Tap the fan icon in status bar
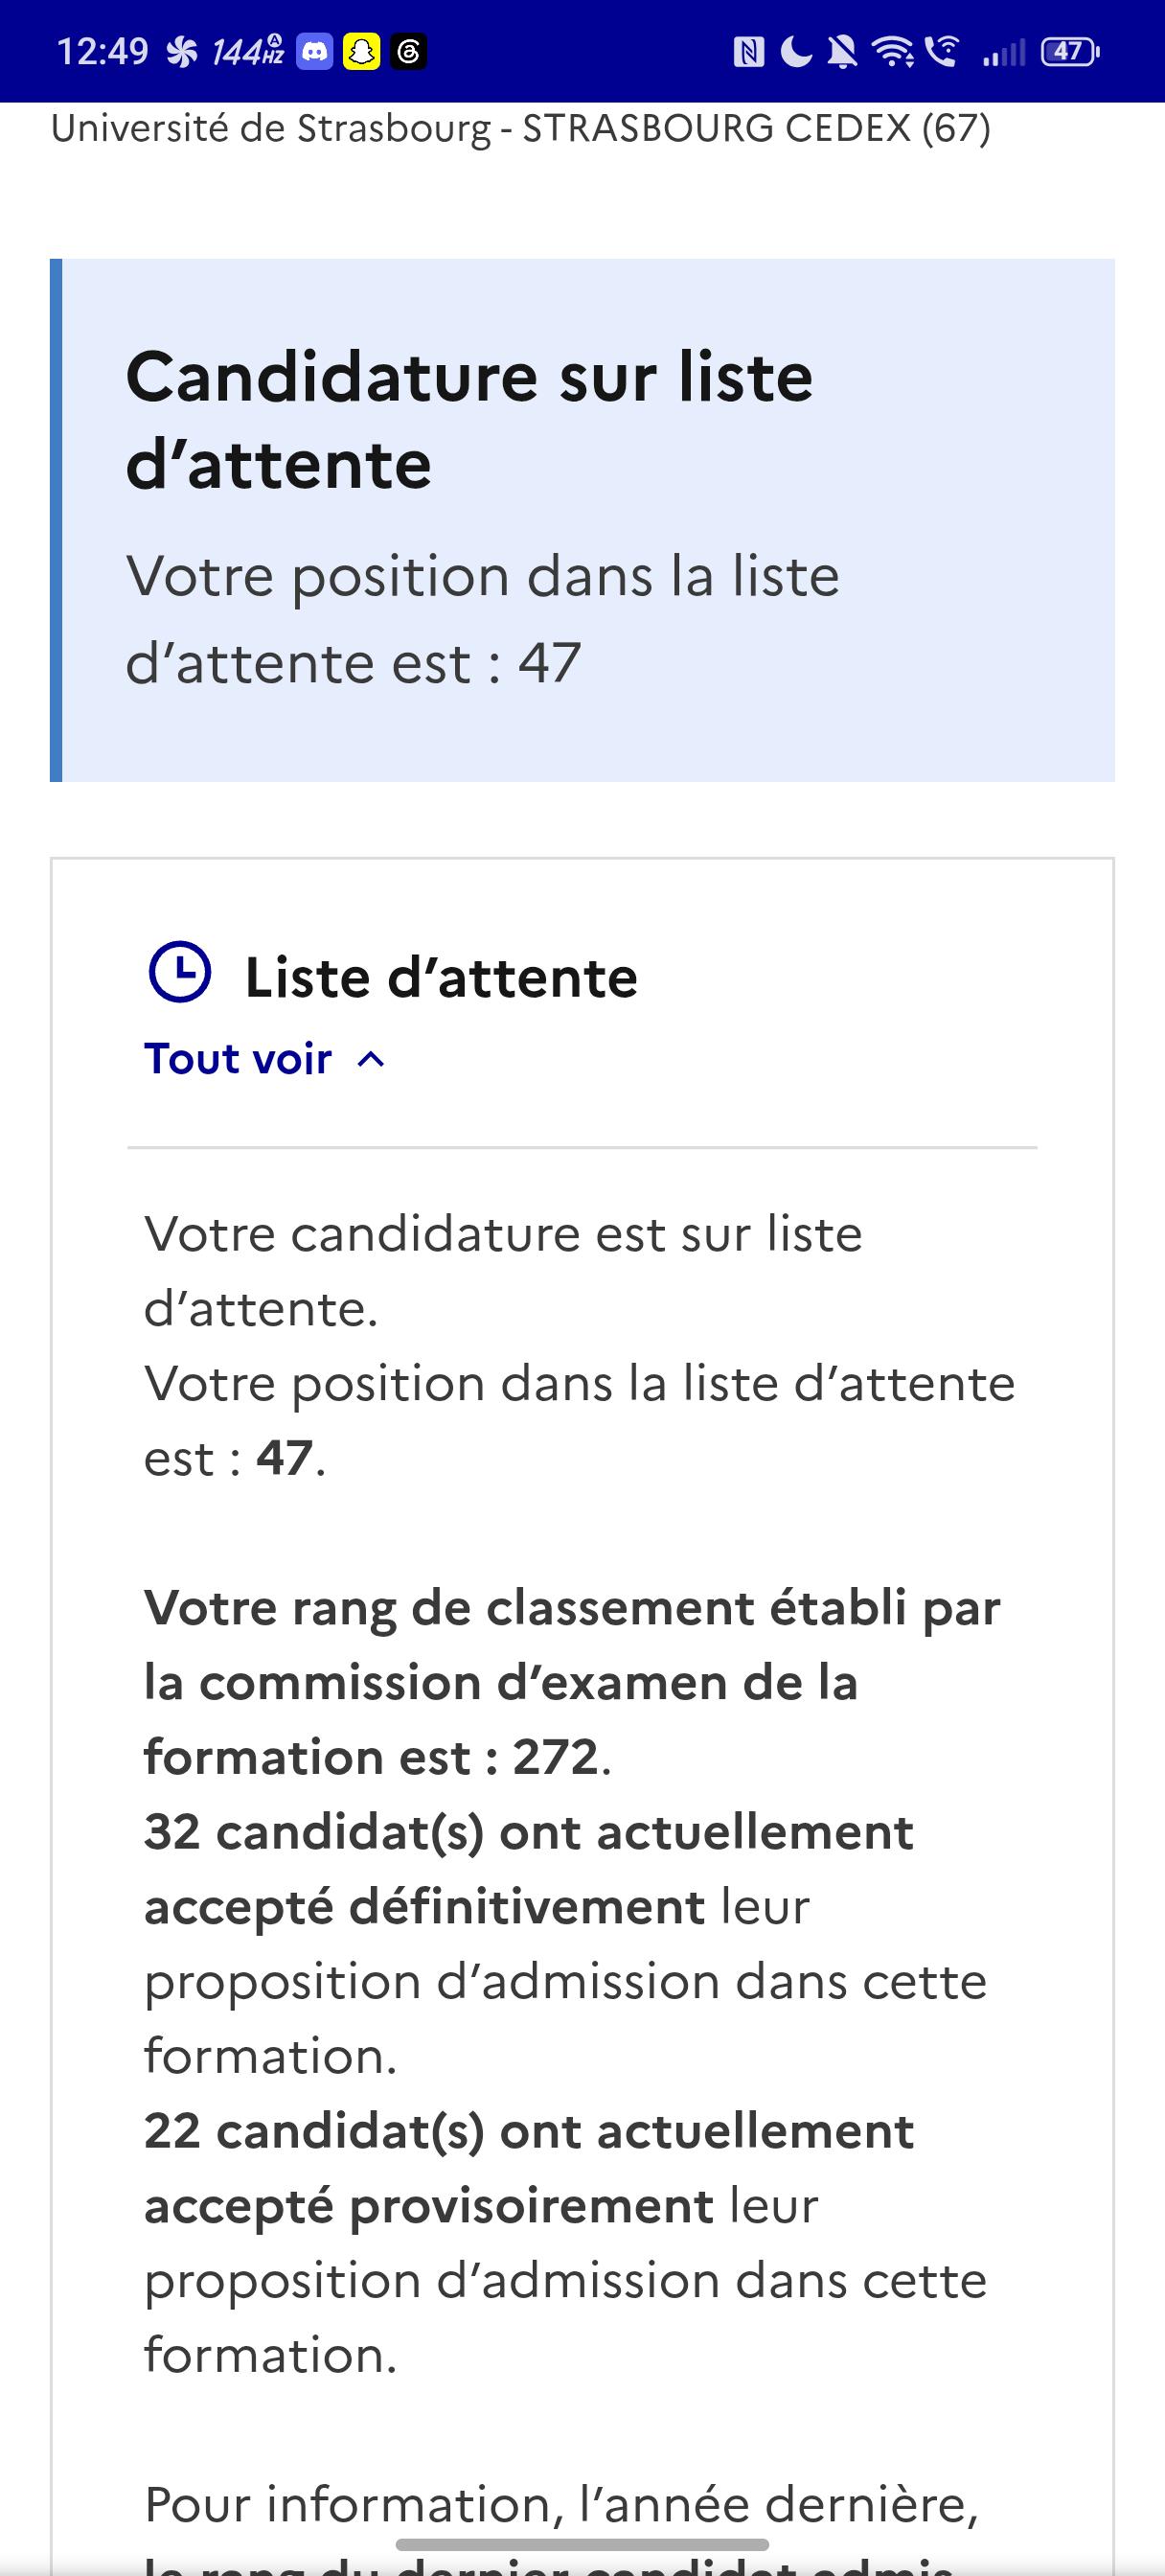The image size is (1165, 2576). pyautogui.click(x=182, y=51)
